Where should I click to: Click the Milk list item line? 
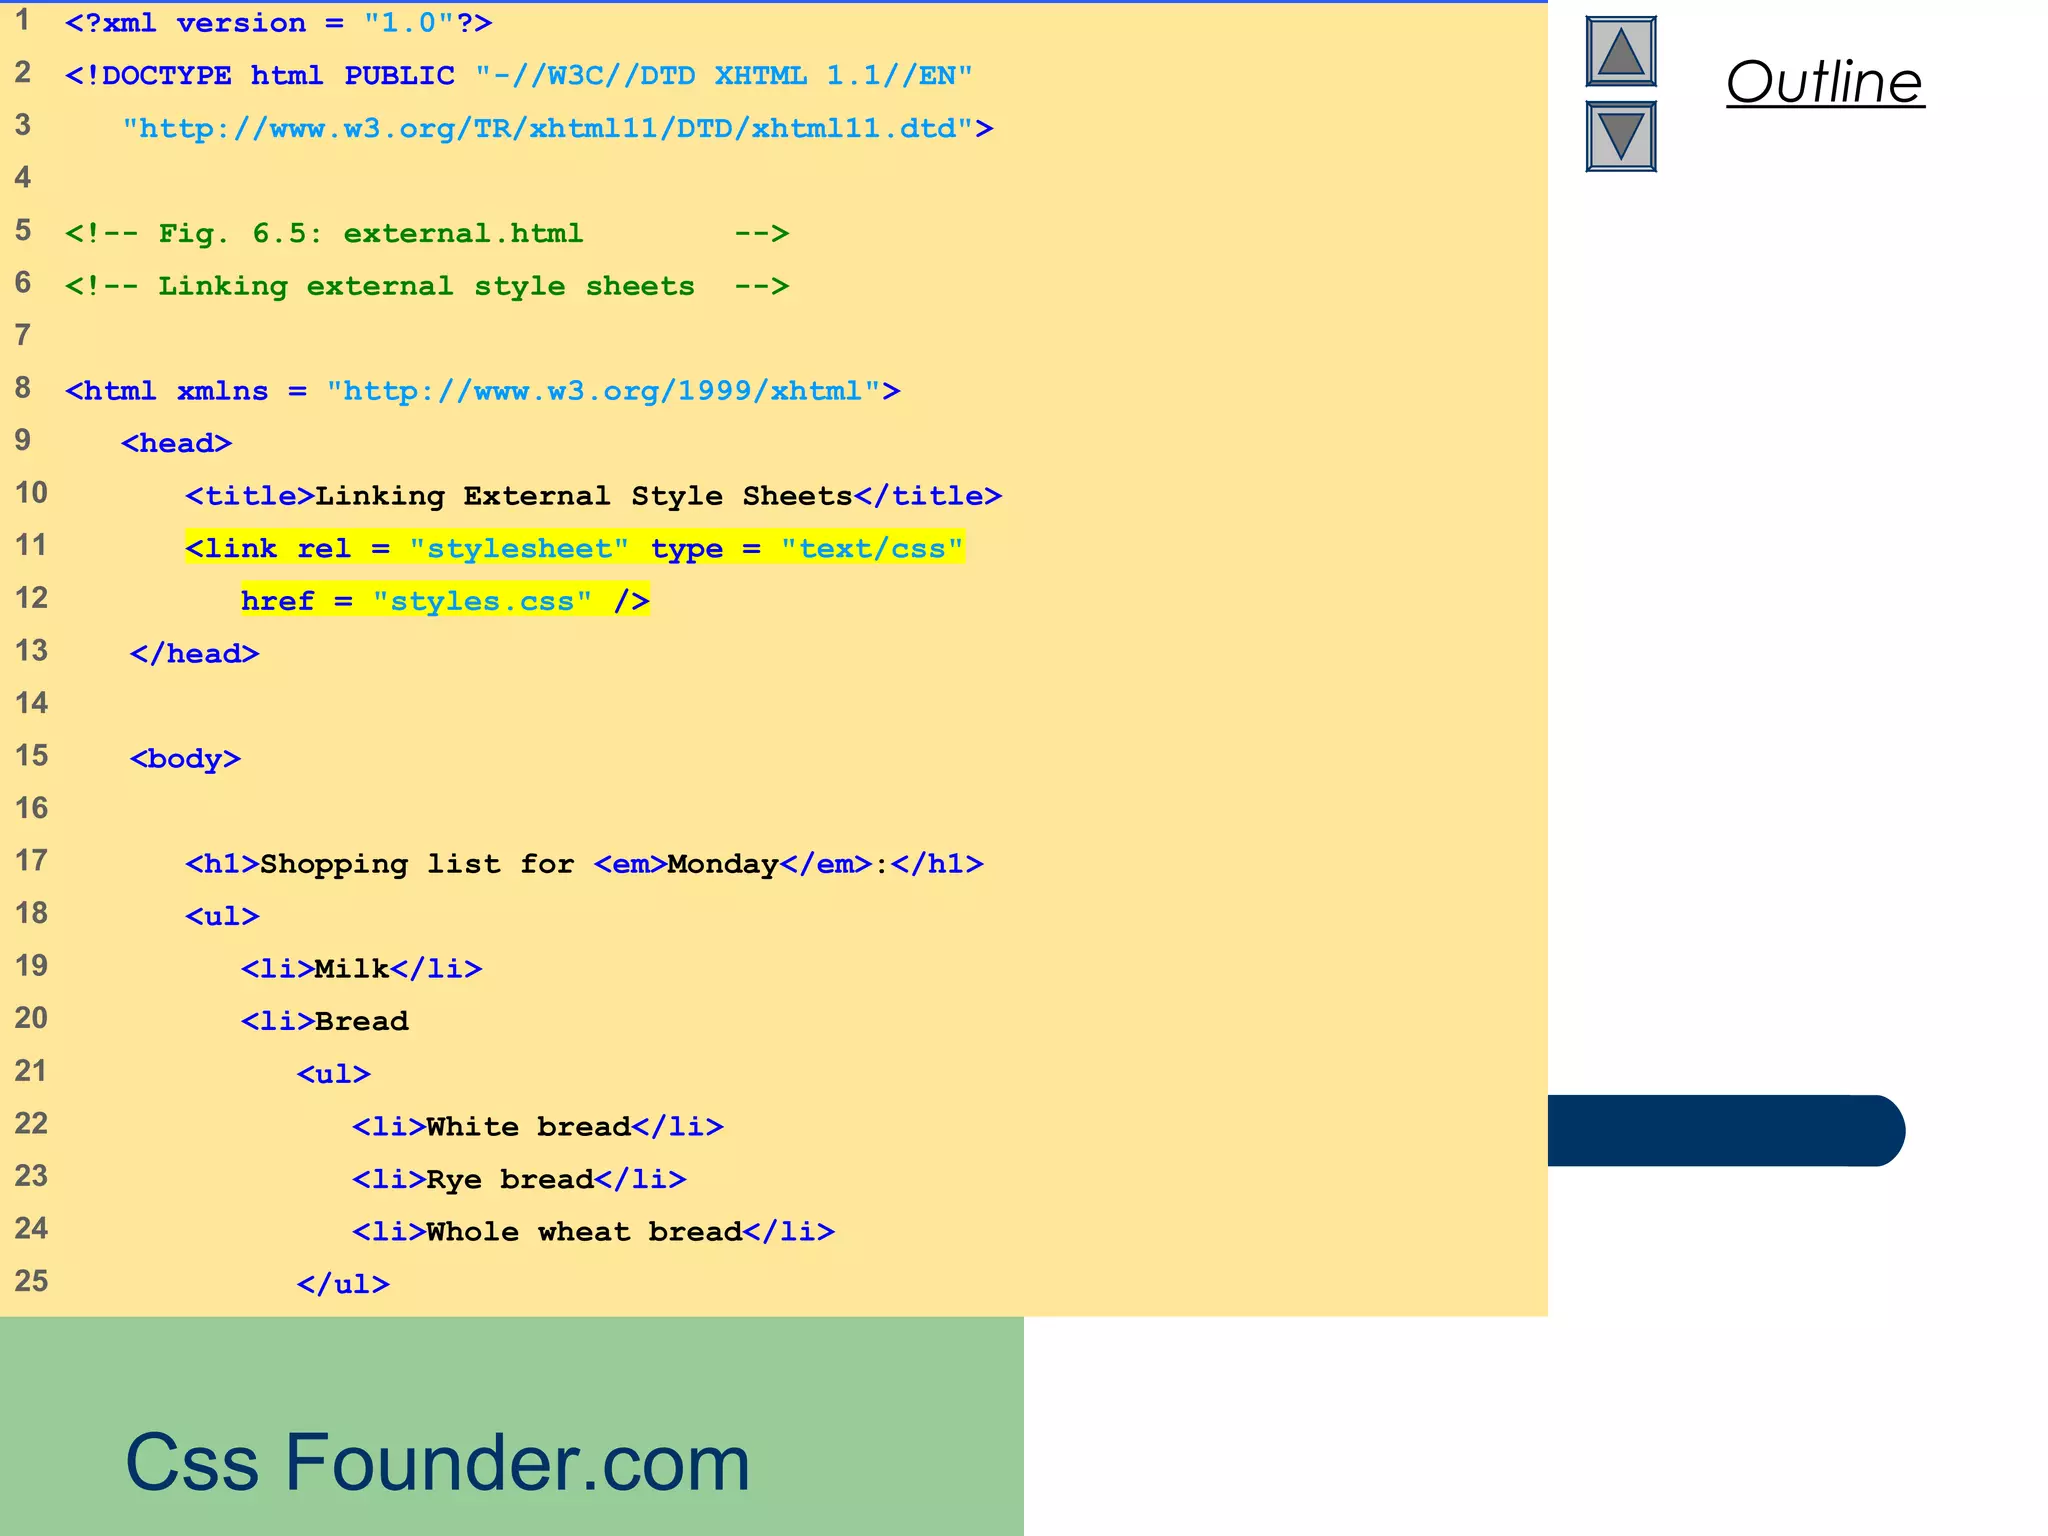[362, 969]
